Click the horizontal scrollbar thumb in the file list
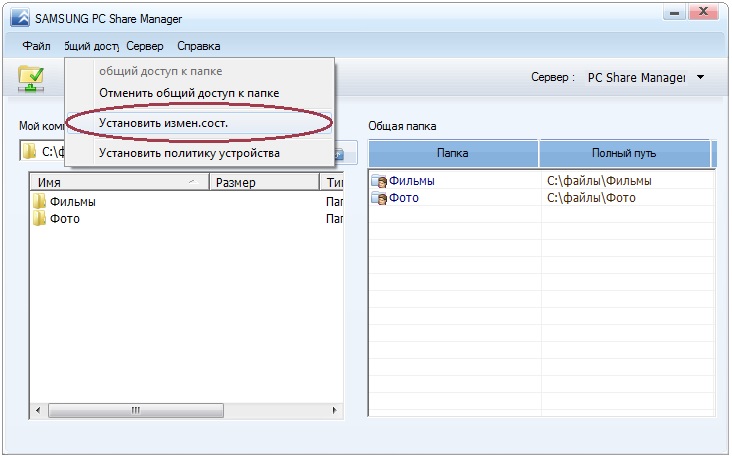Screen dimensions: 732x458 136,410
